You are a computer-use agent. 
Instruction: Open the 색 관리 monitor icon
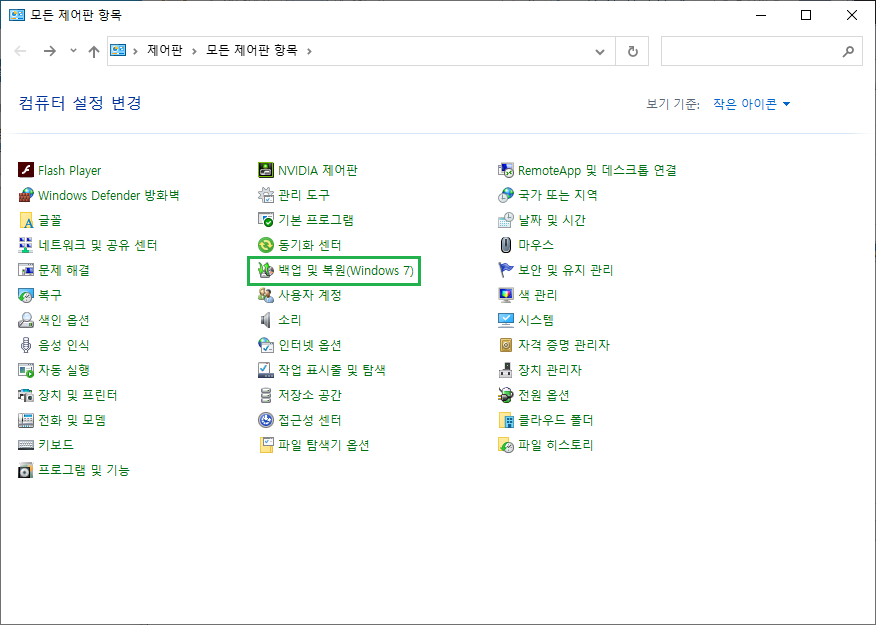coord(506,295)
